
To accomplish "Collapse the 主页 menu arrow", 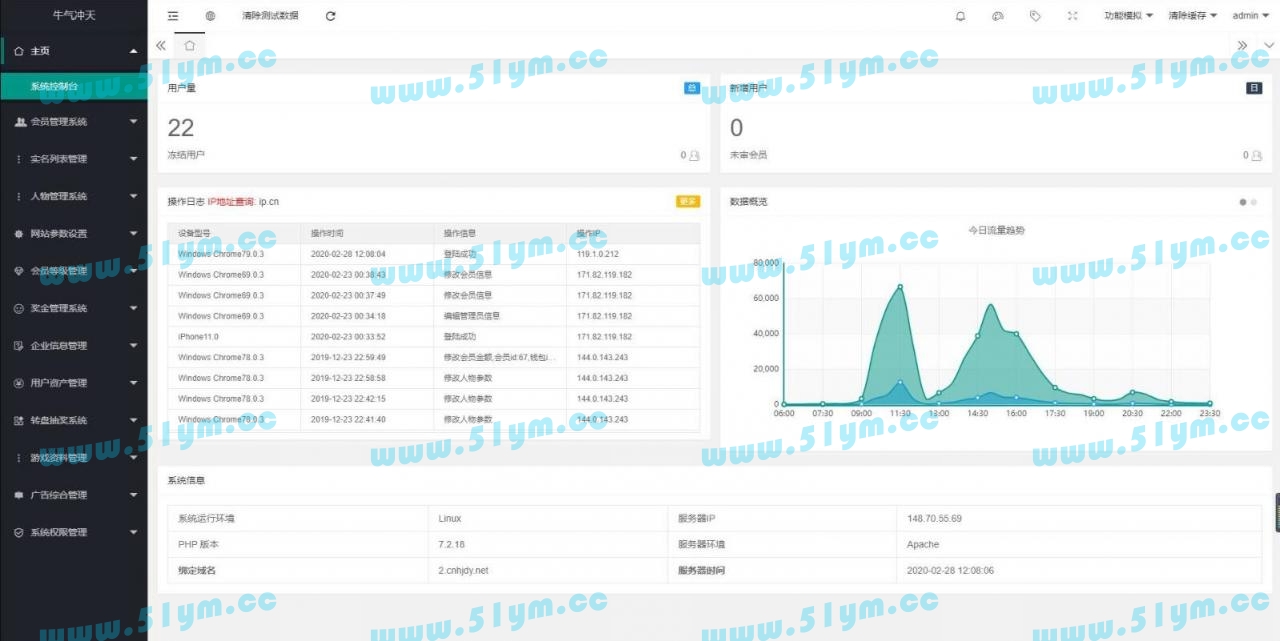I will point(134,51).
